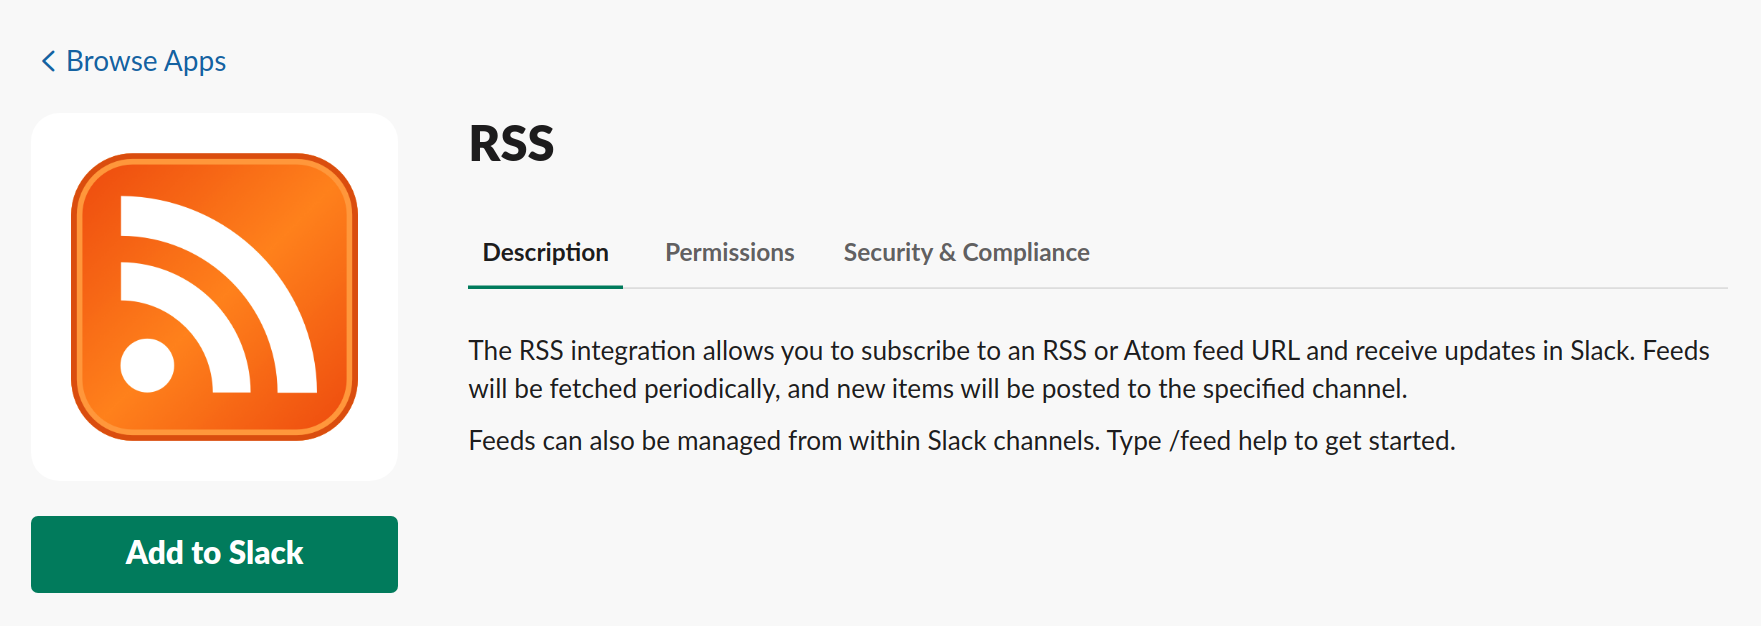Click the orange RSS app logo
This screenshot has width=1761, height=626.
tap(214, 297)
